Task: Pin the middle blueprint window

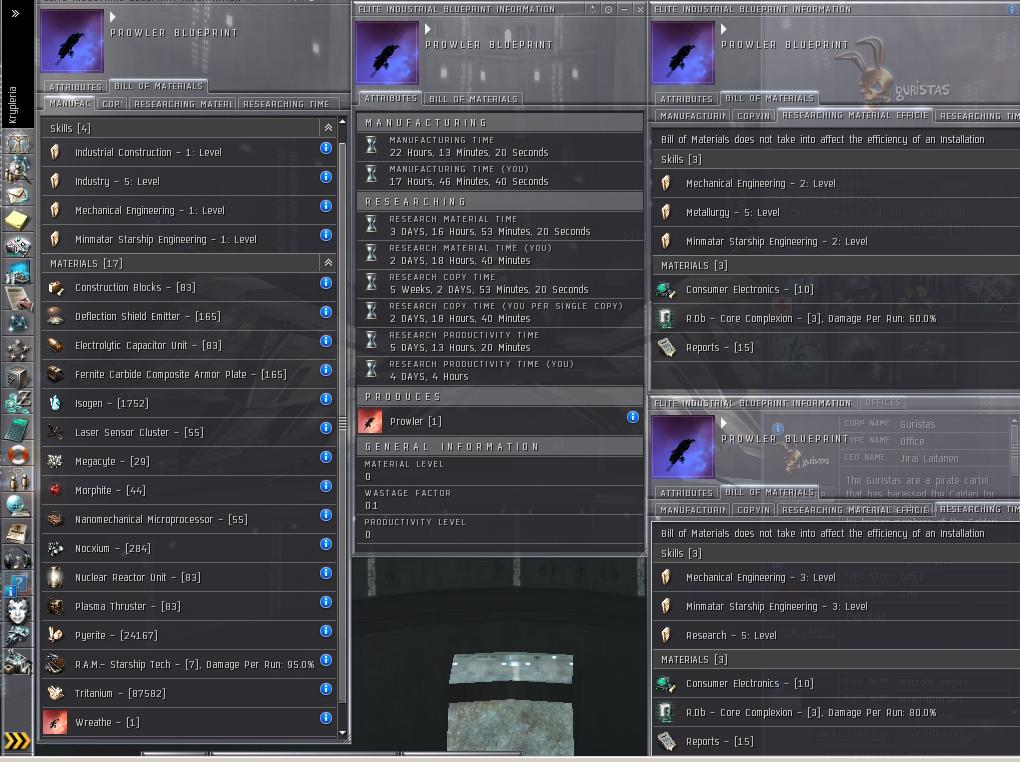Action: point(608,9)
